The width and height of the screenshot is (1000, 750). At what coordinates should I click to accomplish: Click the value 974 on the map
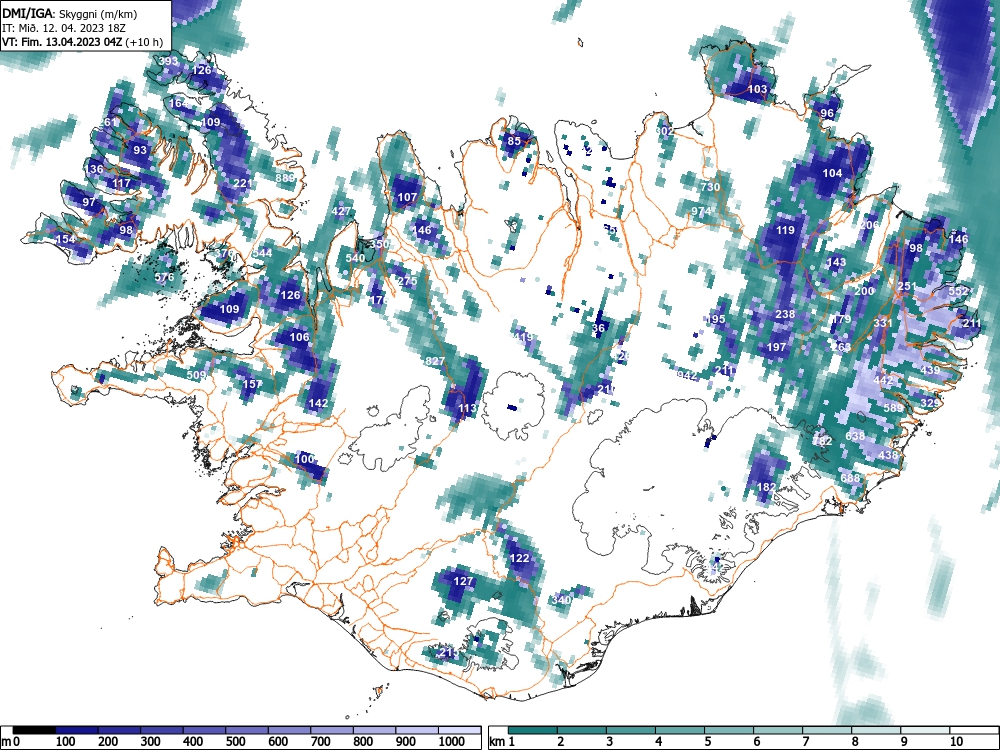[x=700, y=211]
